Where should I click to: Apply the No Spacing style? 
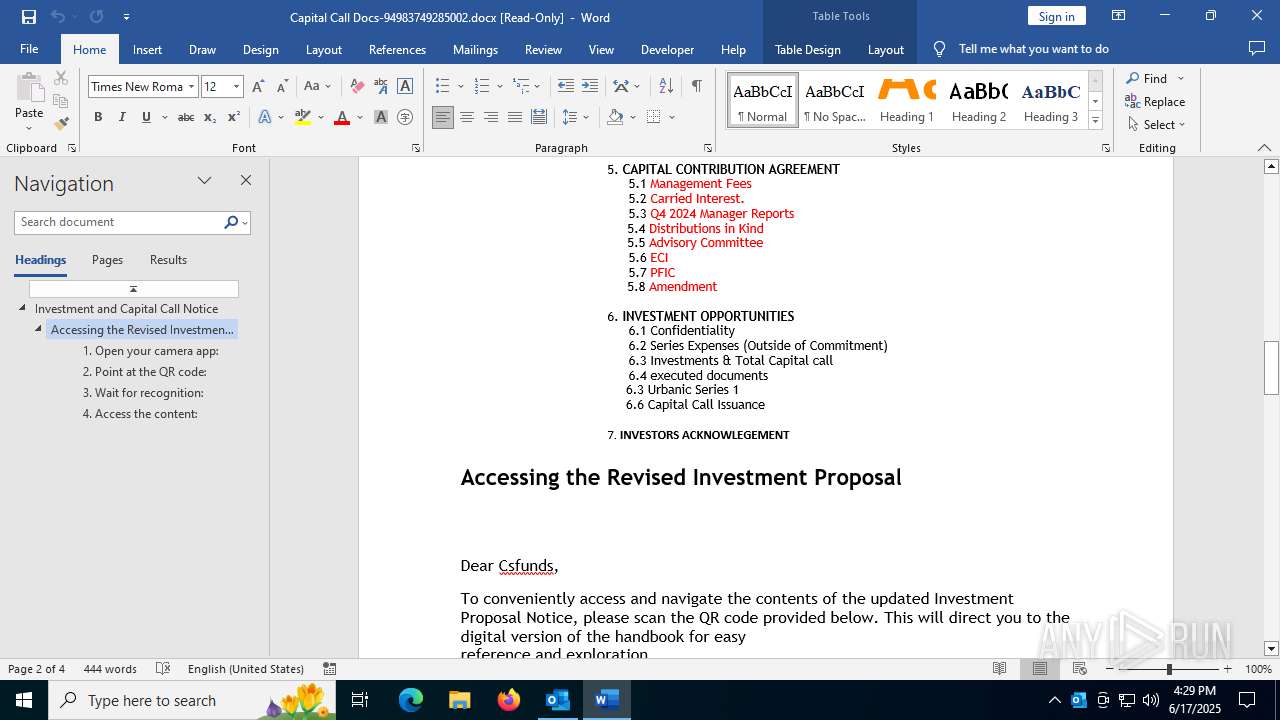click(x=835, y=100)
